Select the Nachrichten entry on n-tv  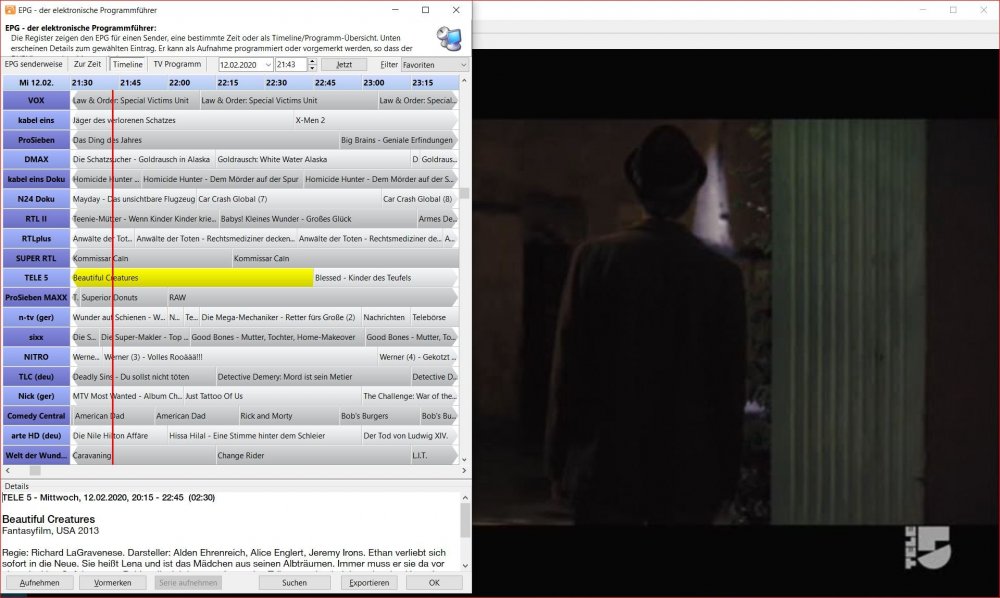click(385, 317)
